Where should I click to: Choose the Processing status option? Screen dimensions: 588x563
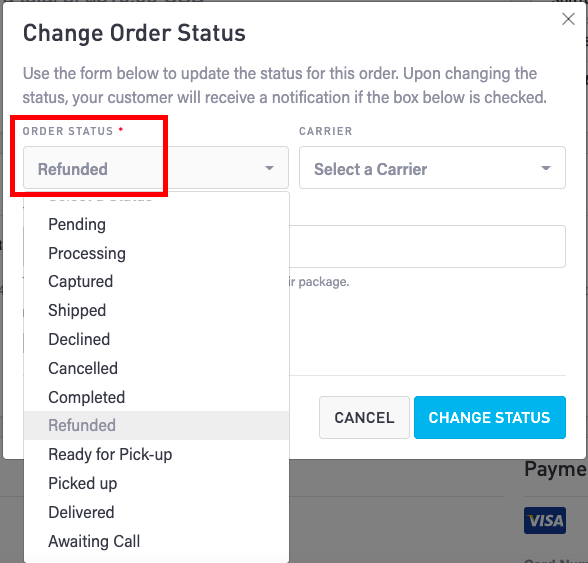pos(156,253)
